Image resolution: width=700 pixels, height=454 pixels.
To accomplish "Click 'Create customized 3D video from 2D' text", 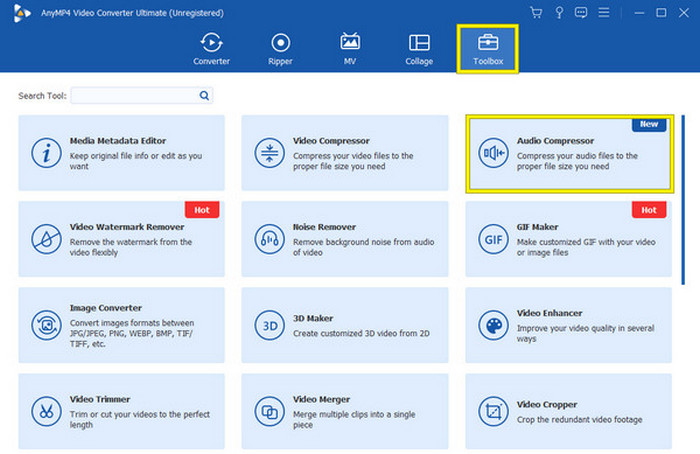I will click(361, 333).
